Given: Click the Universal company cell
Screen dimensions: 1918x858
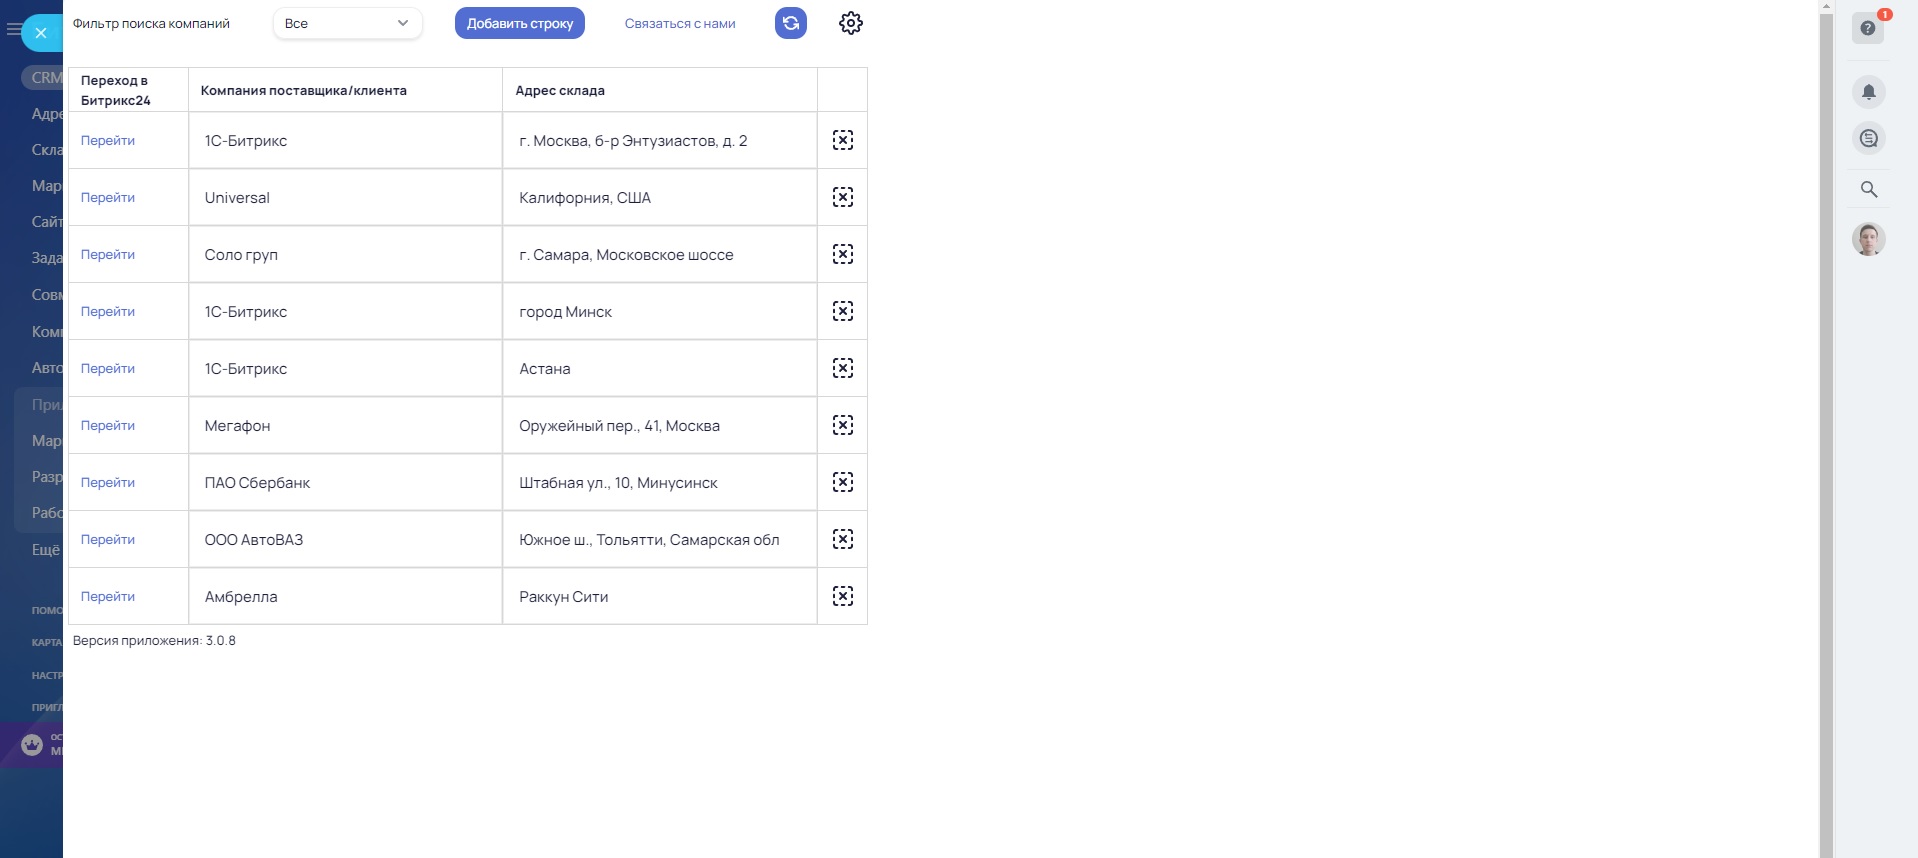Looking at the screenshot, I should tap(345, 197).
